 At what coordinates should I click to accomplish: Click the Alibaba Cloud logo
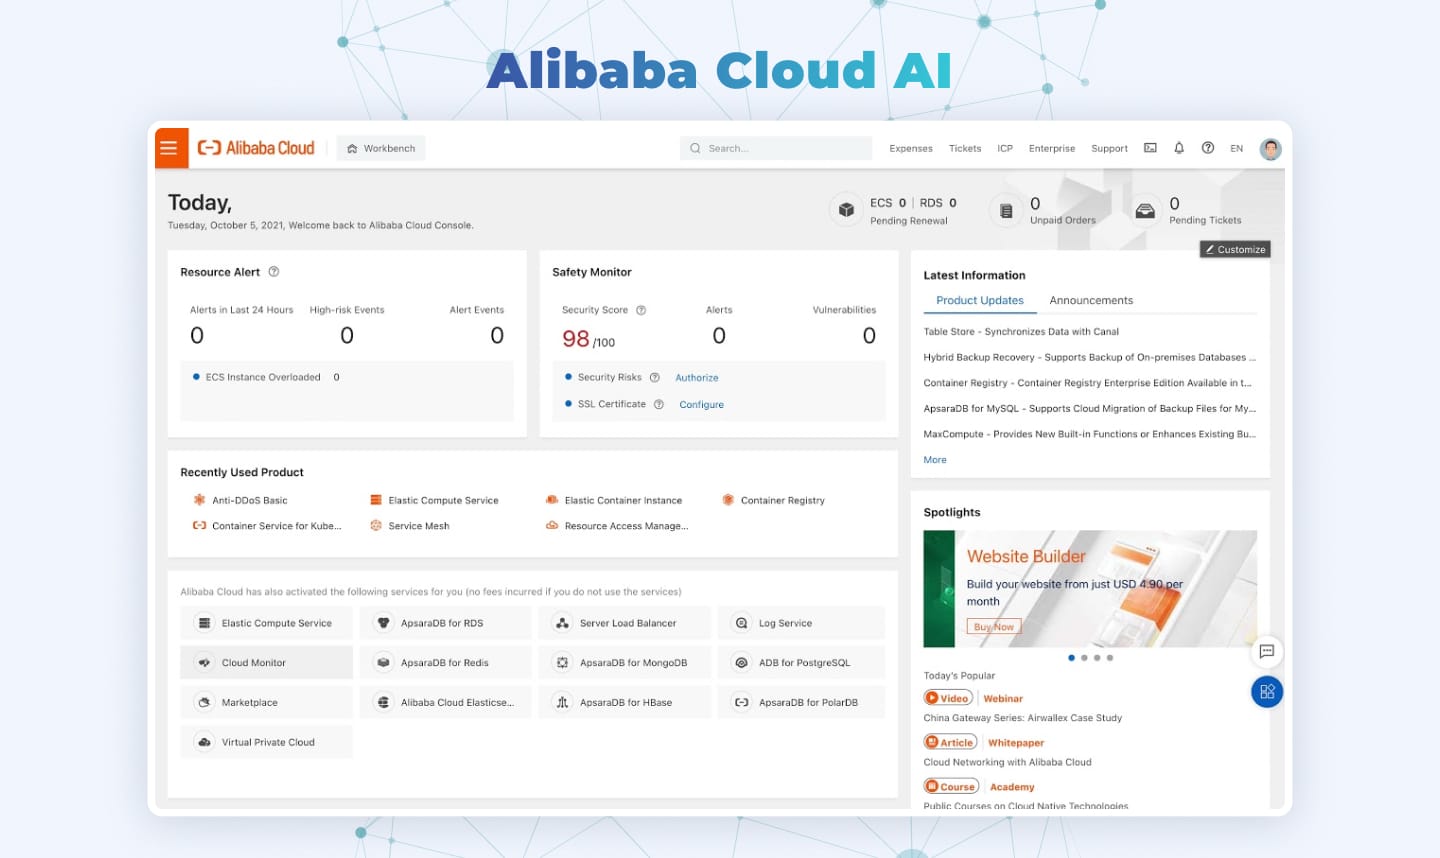[x=256, y=148]
